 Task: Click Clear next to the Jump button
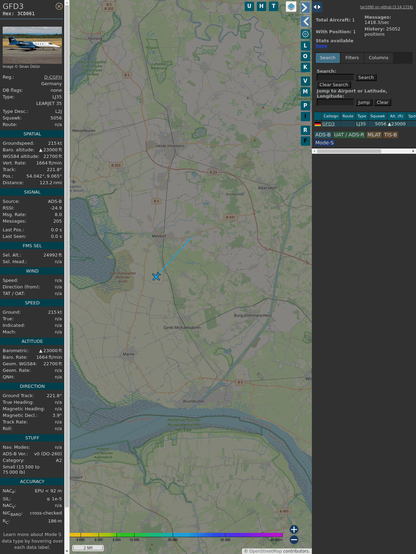click(x=382, y=102)
